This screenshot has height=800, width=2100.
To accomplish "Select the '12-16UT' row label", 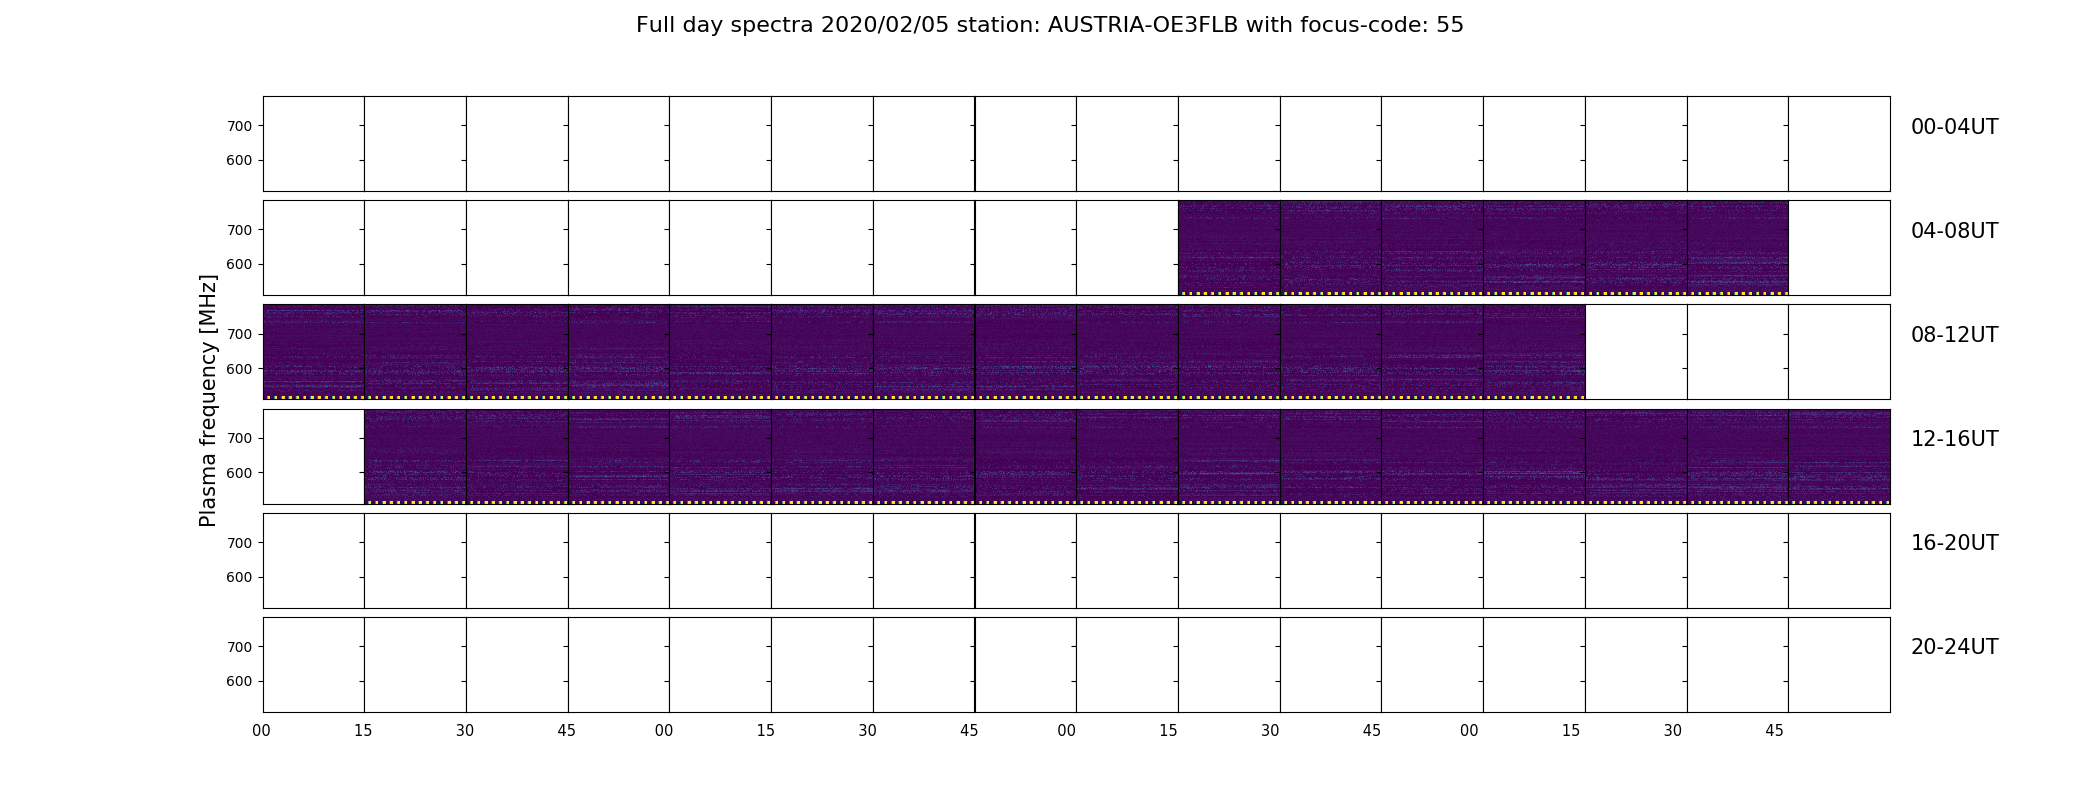I will pyautogui.click(x=1954, y=439).
